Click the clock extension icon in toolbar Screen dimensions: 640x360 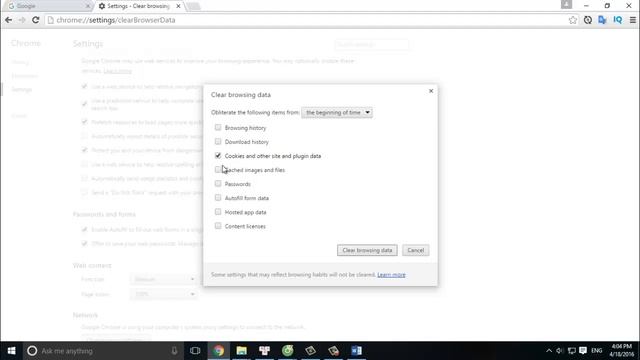[588, 20]
